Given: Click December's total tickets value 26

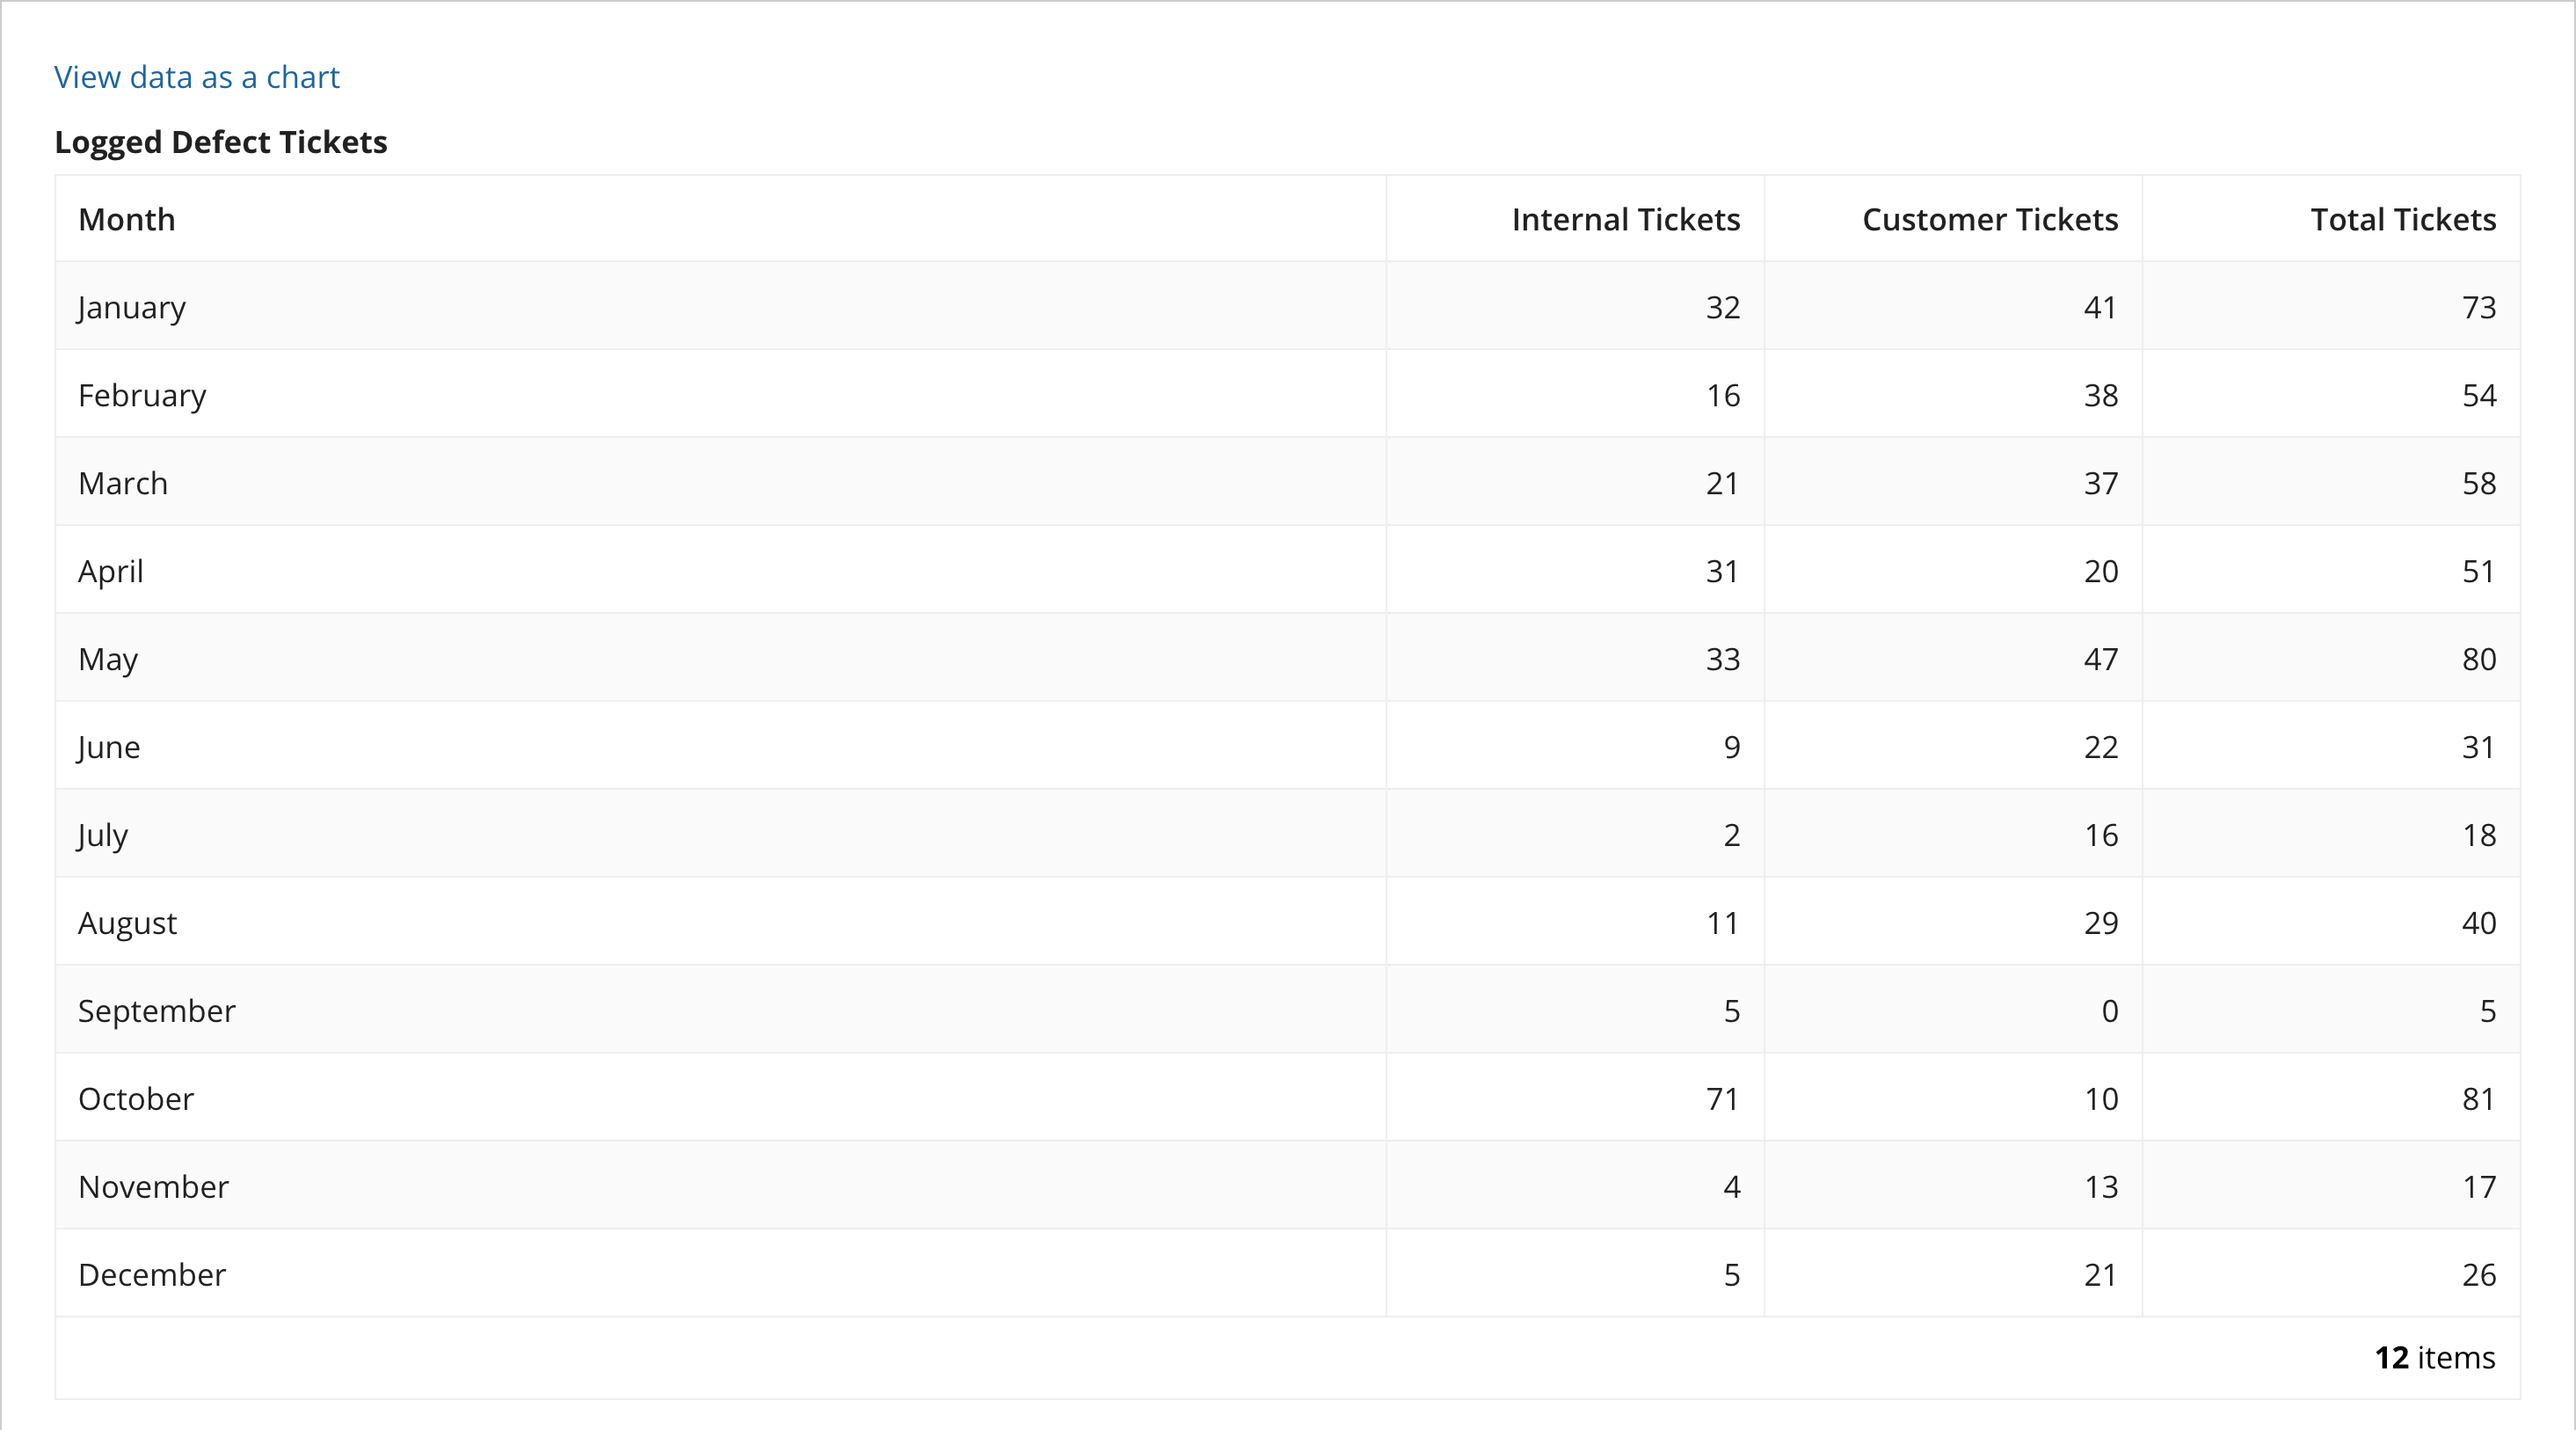Looking at the screenshot, I should coord(2478,1275).
